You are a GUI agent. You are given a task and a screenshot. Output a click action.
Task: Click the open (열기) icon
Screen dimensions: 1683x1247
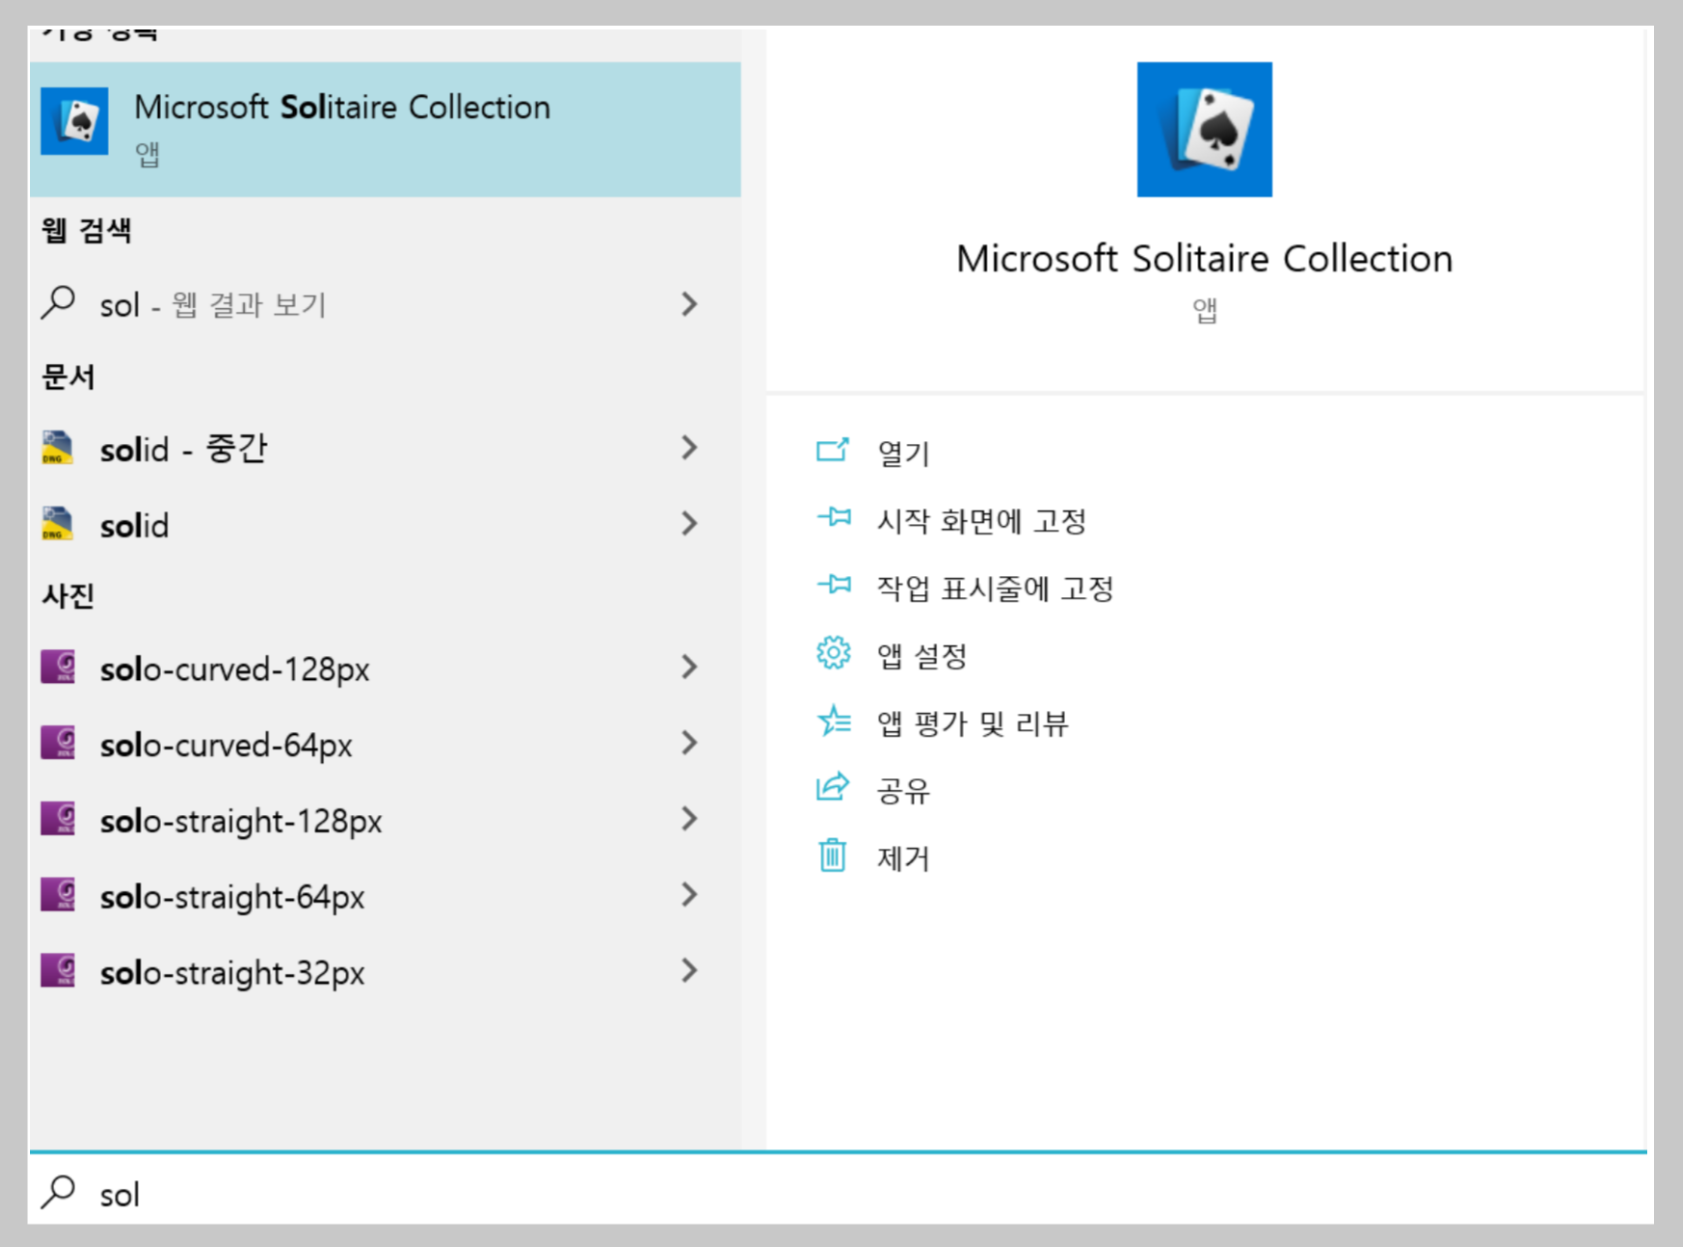coord(833,450)
